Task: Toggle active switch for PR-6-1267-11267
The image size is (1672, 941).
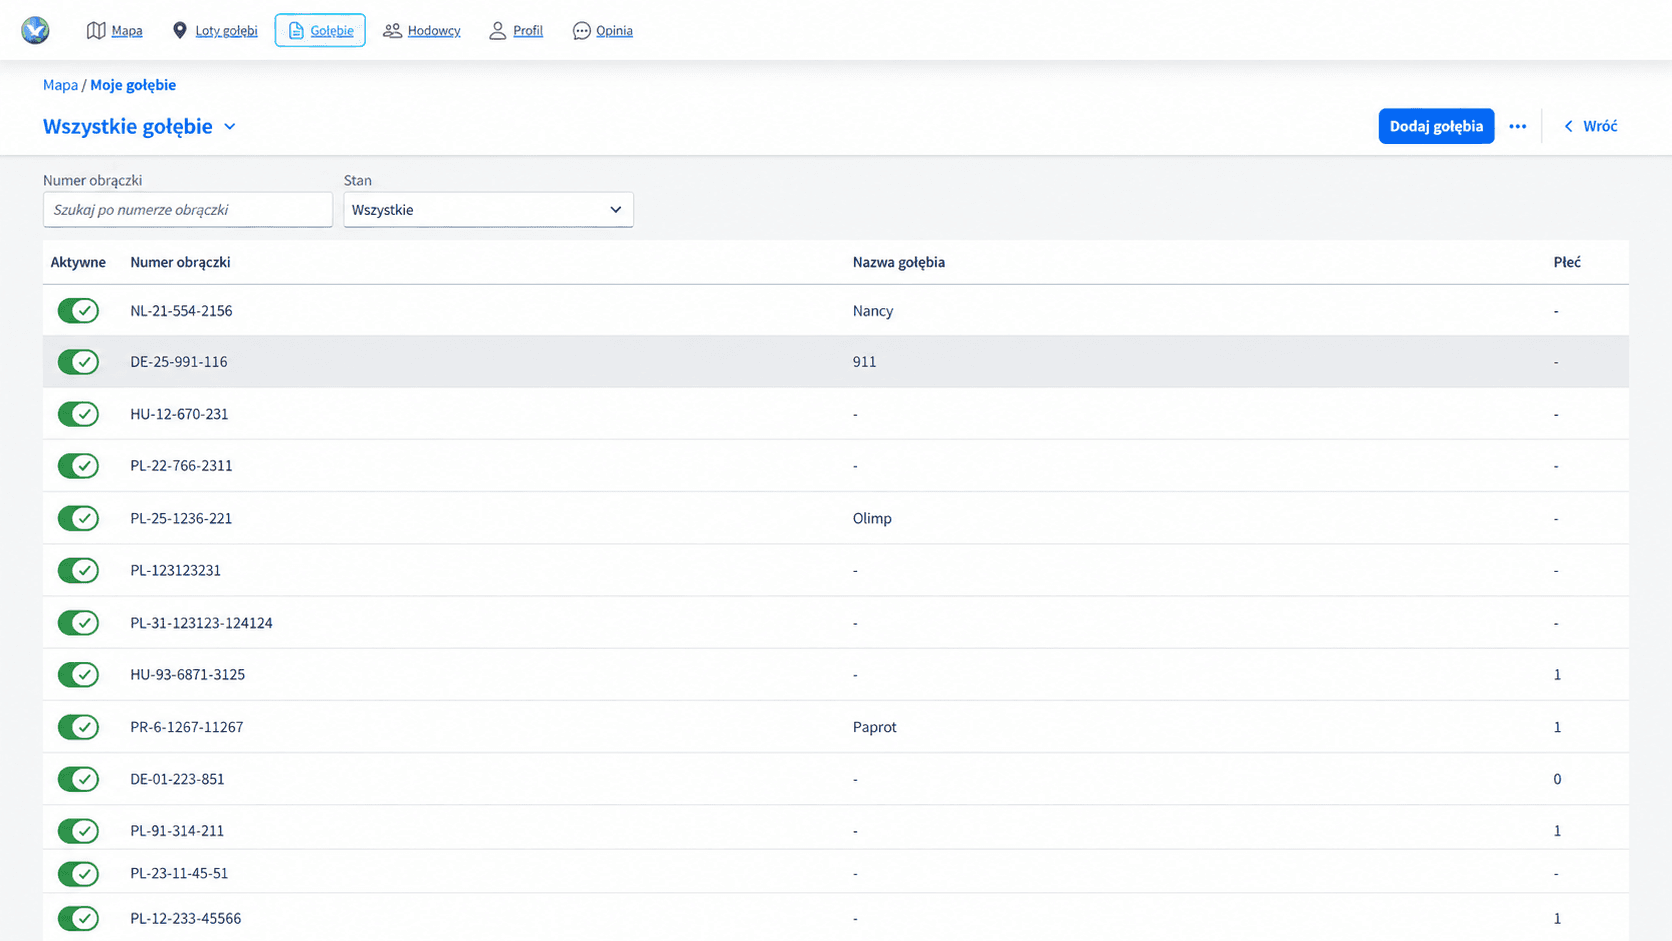Action: click(x=78, y=727)
